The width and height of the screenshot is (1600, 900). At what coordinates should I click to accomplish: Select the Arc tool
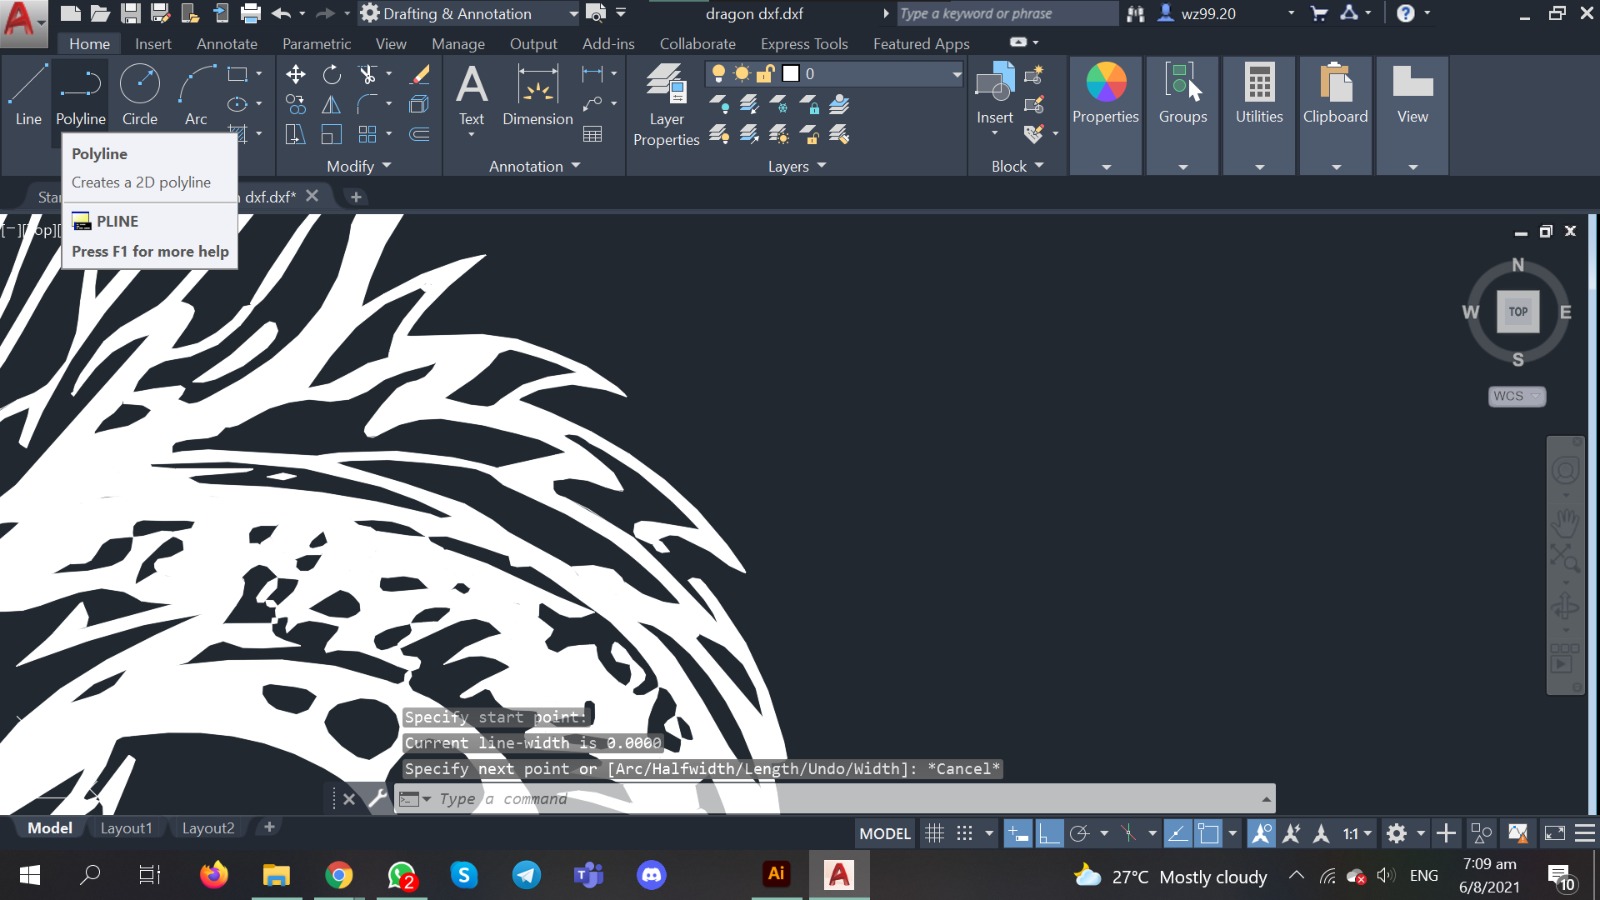pos(196,96)
